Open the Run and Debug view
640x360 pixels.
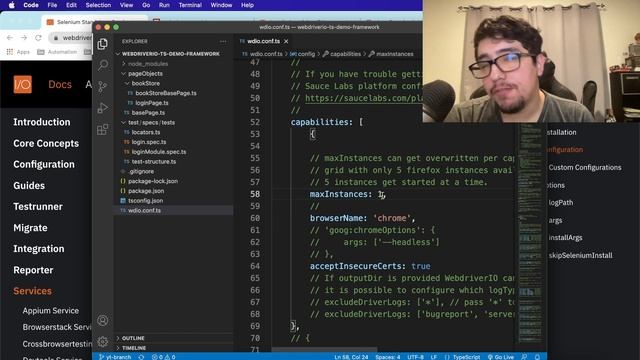102,108
